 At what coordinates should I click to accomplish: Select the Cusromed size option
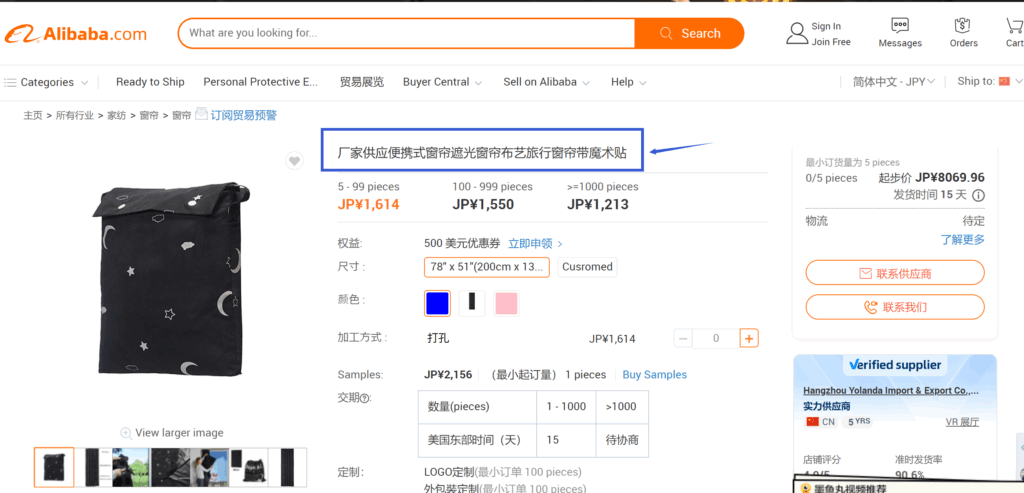click(587, 267)
